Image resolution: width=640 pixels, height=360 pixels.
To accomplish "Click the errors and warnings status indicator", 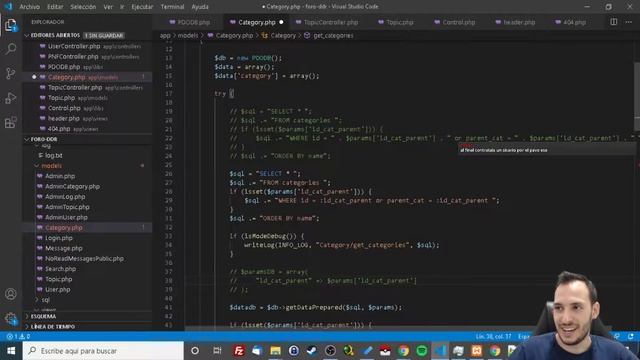I will [x=18, y=336].
